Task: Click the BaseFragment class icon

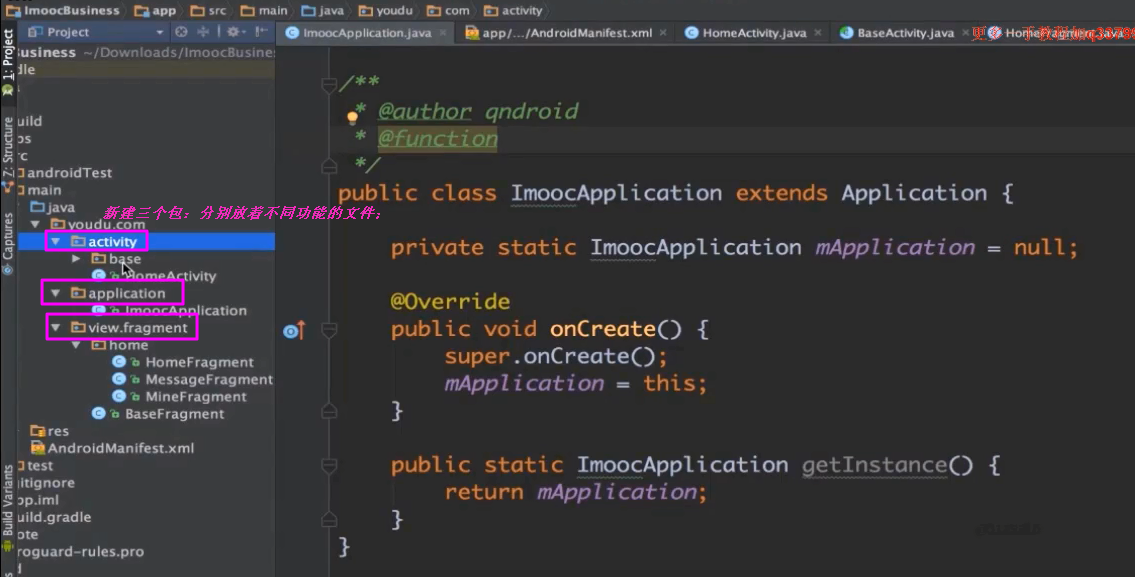Action: pos(98,414)
